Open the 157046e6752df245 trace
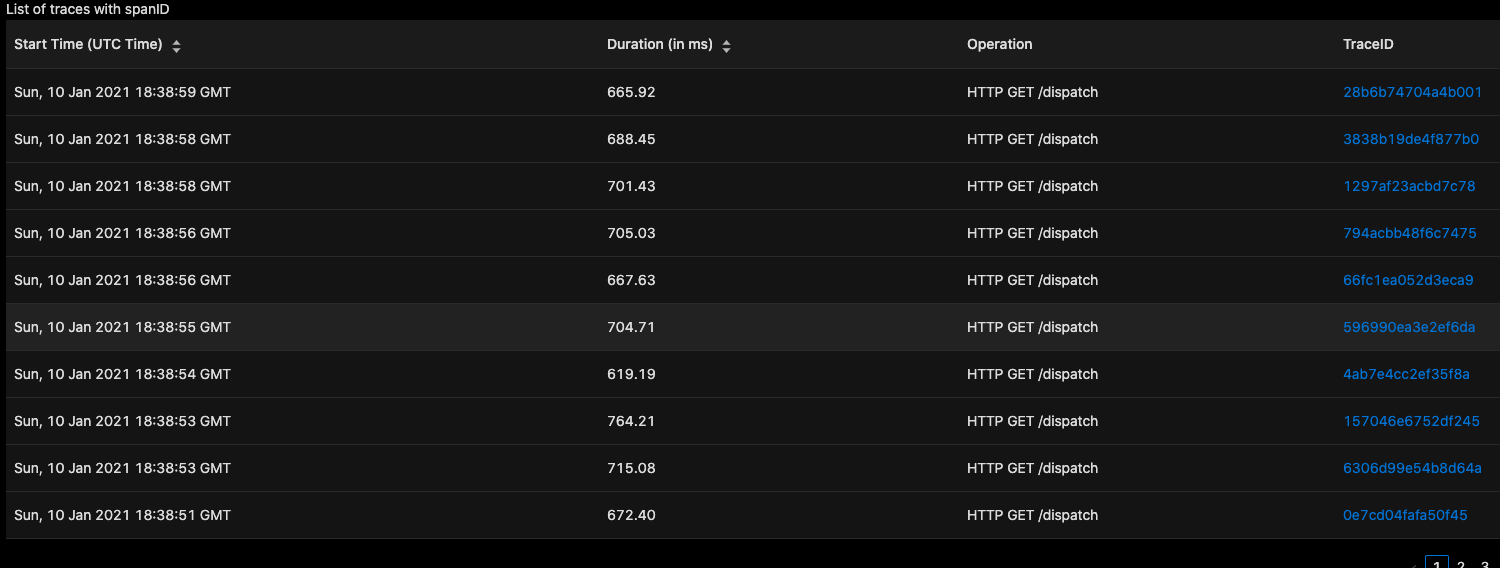 point(1411,421)
